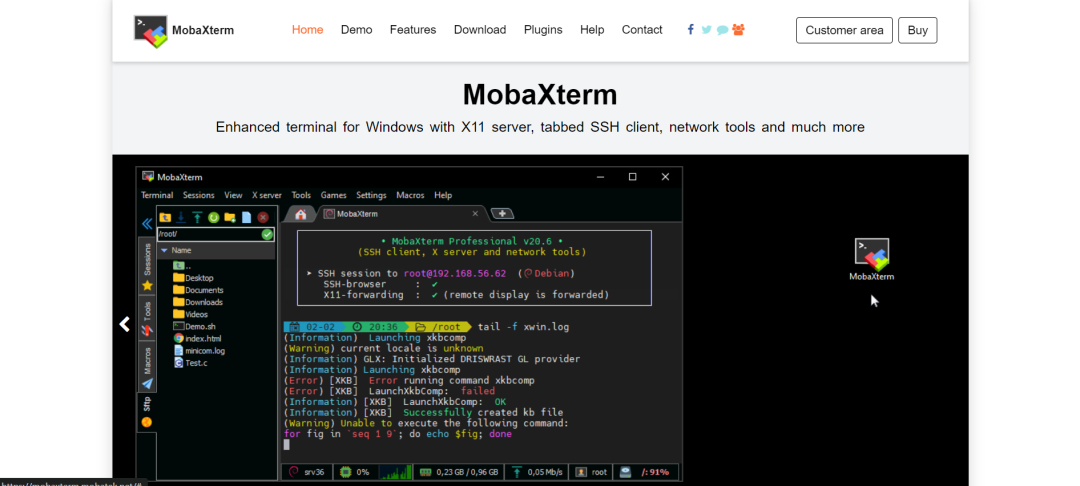Click the orange group users icon
Viewport: 1080px width, 486px height.
pos(738,30)
